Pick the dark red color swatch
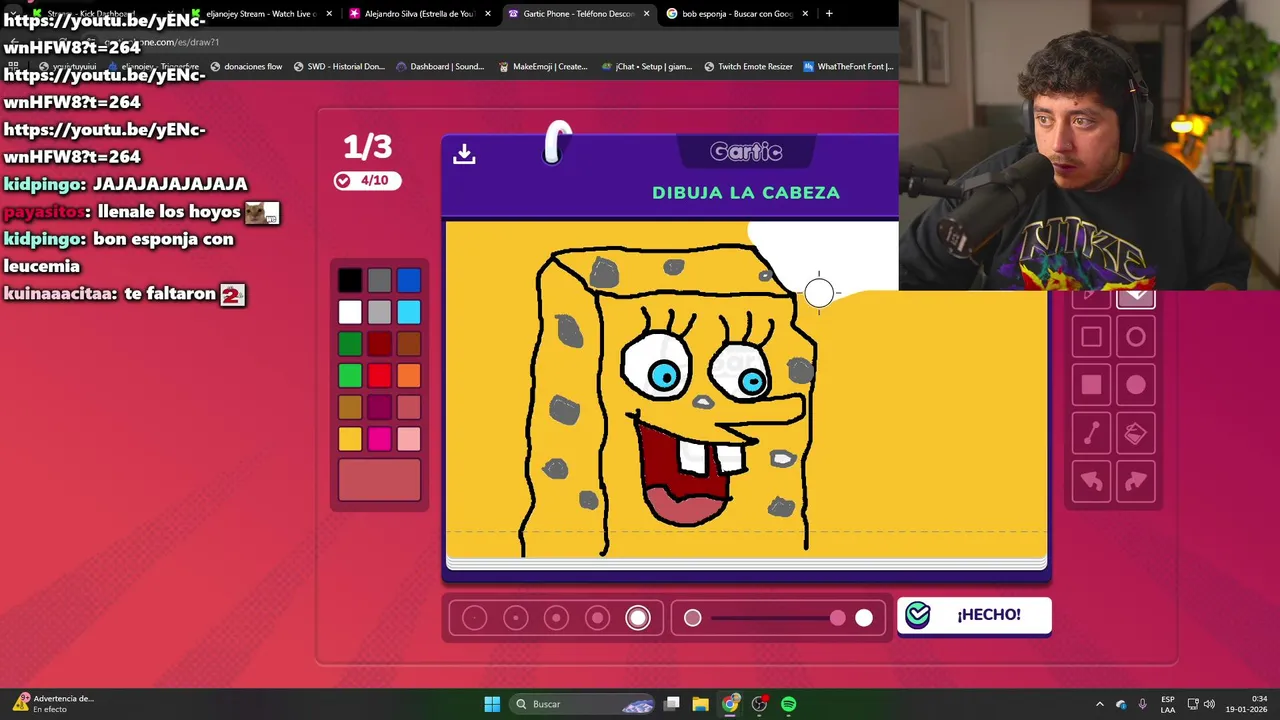Image resolution: width=1280 pixels, height=720 pixels. click(379, 344)
